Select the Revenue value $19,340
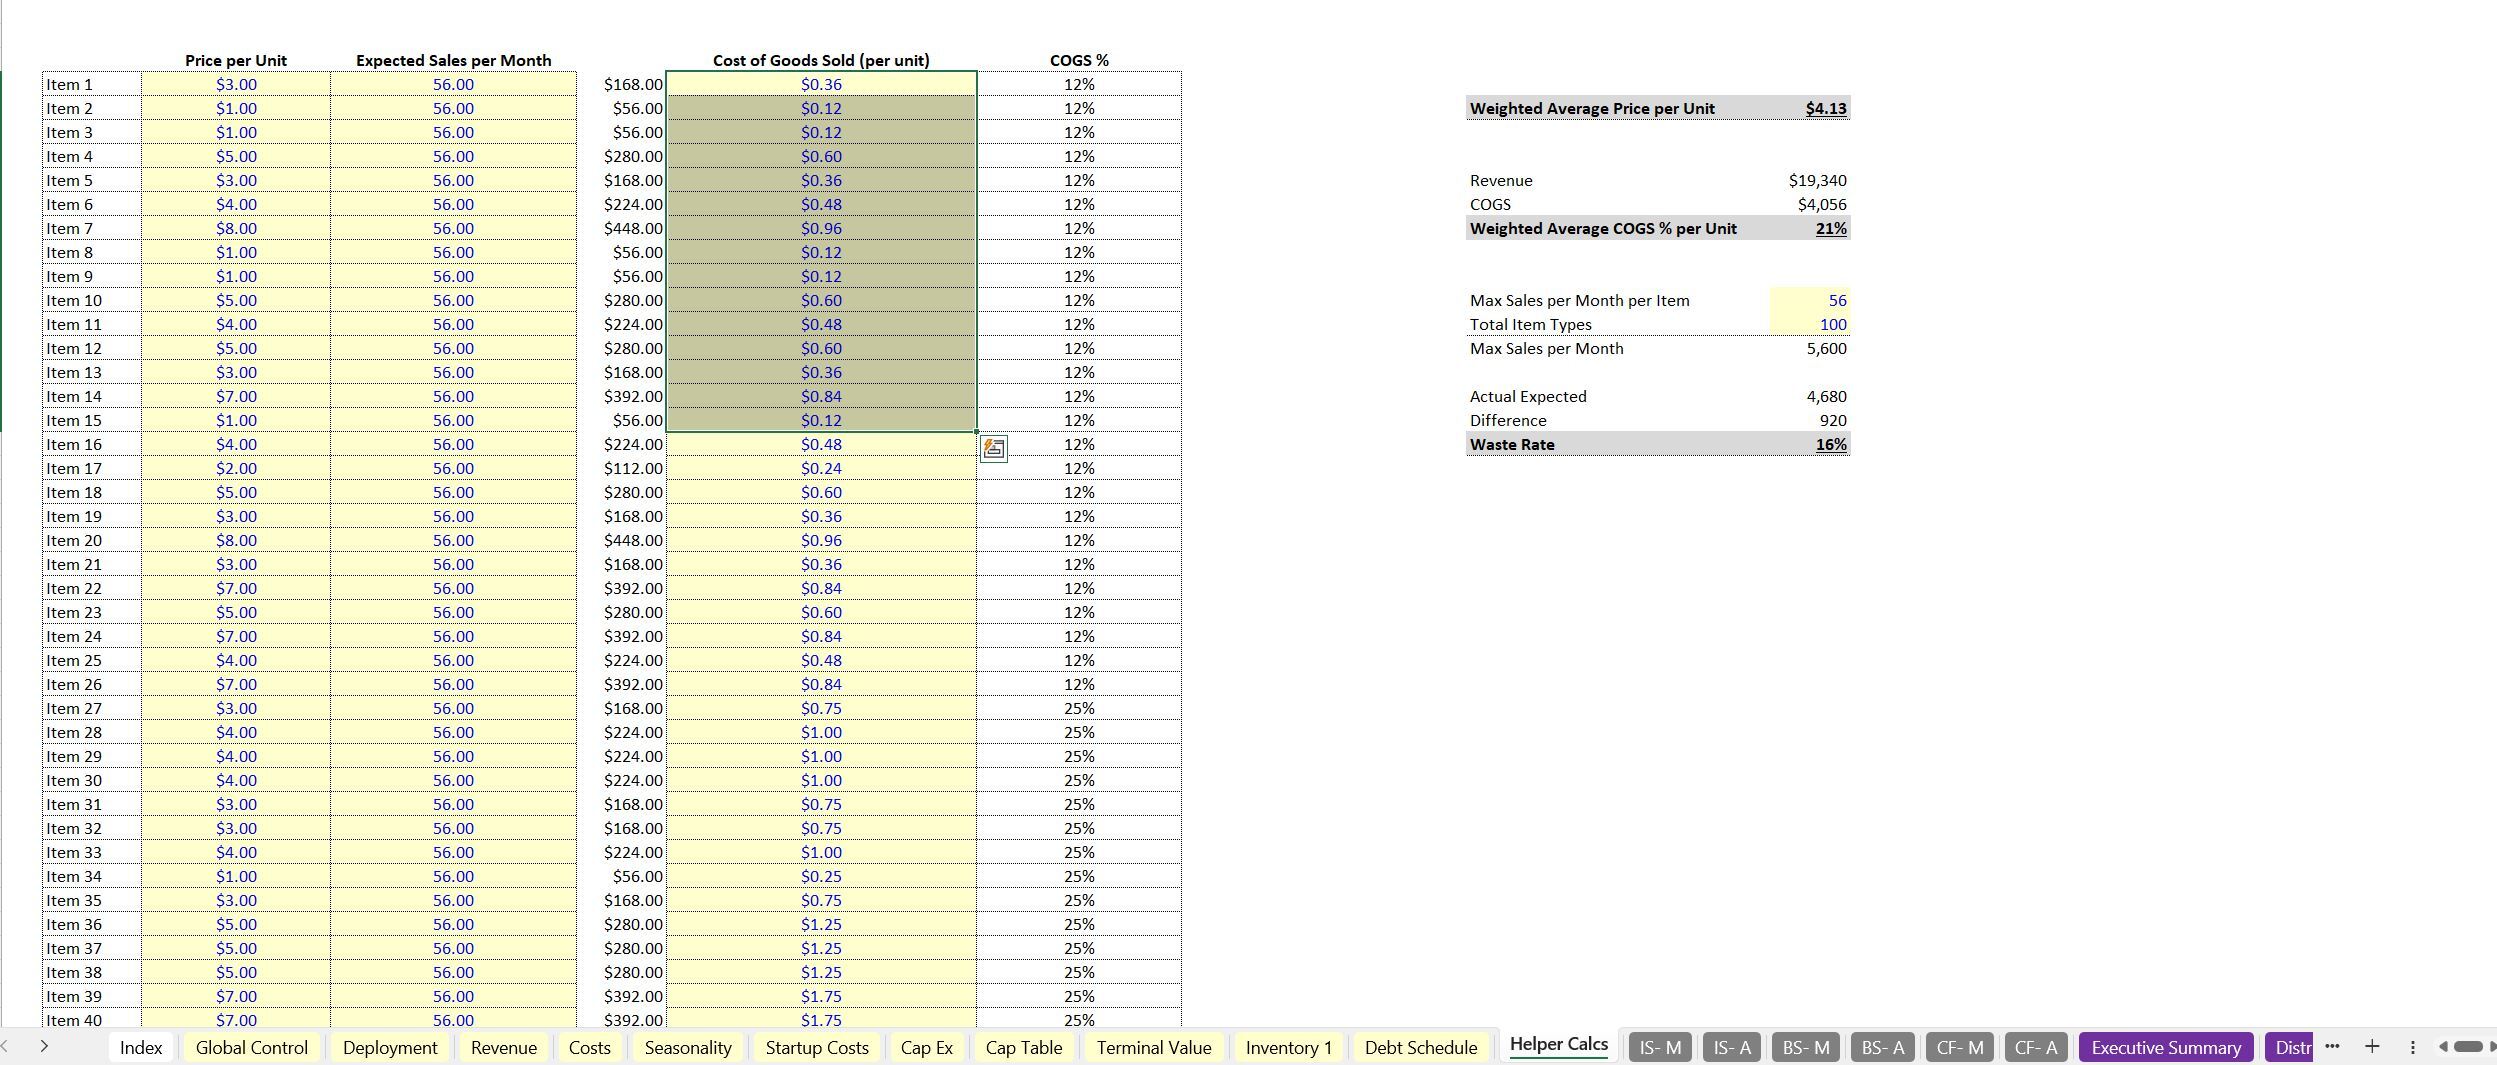 [x=1817, y=180]
